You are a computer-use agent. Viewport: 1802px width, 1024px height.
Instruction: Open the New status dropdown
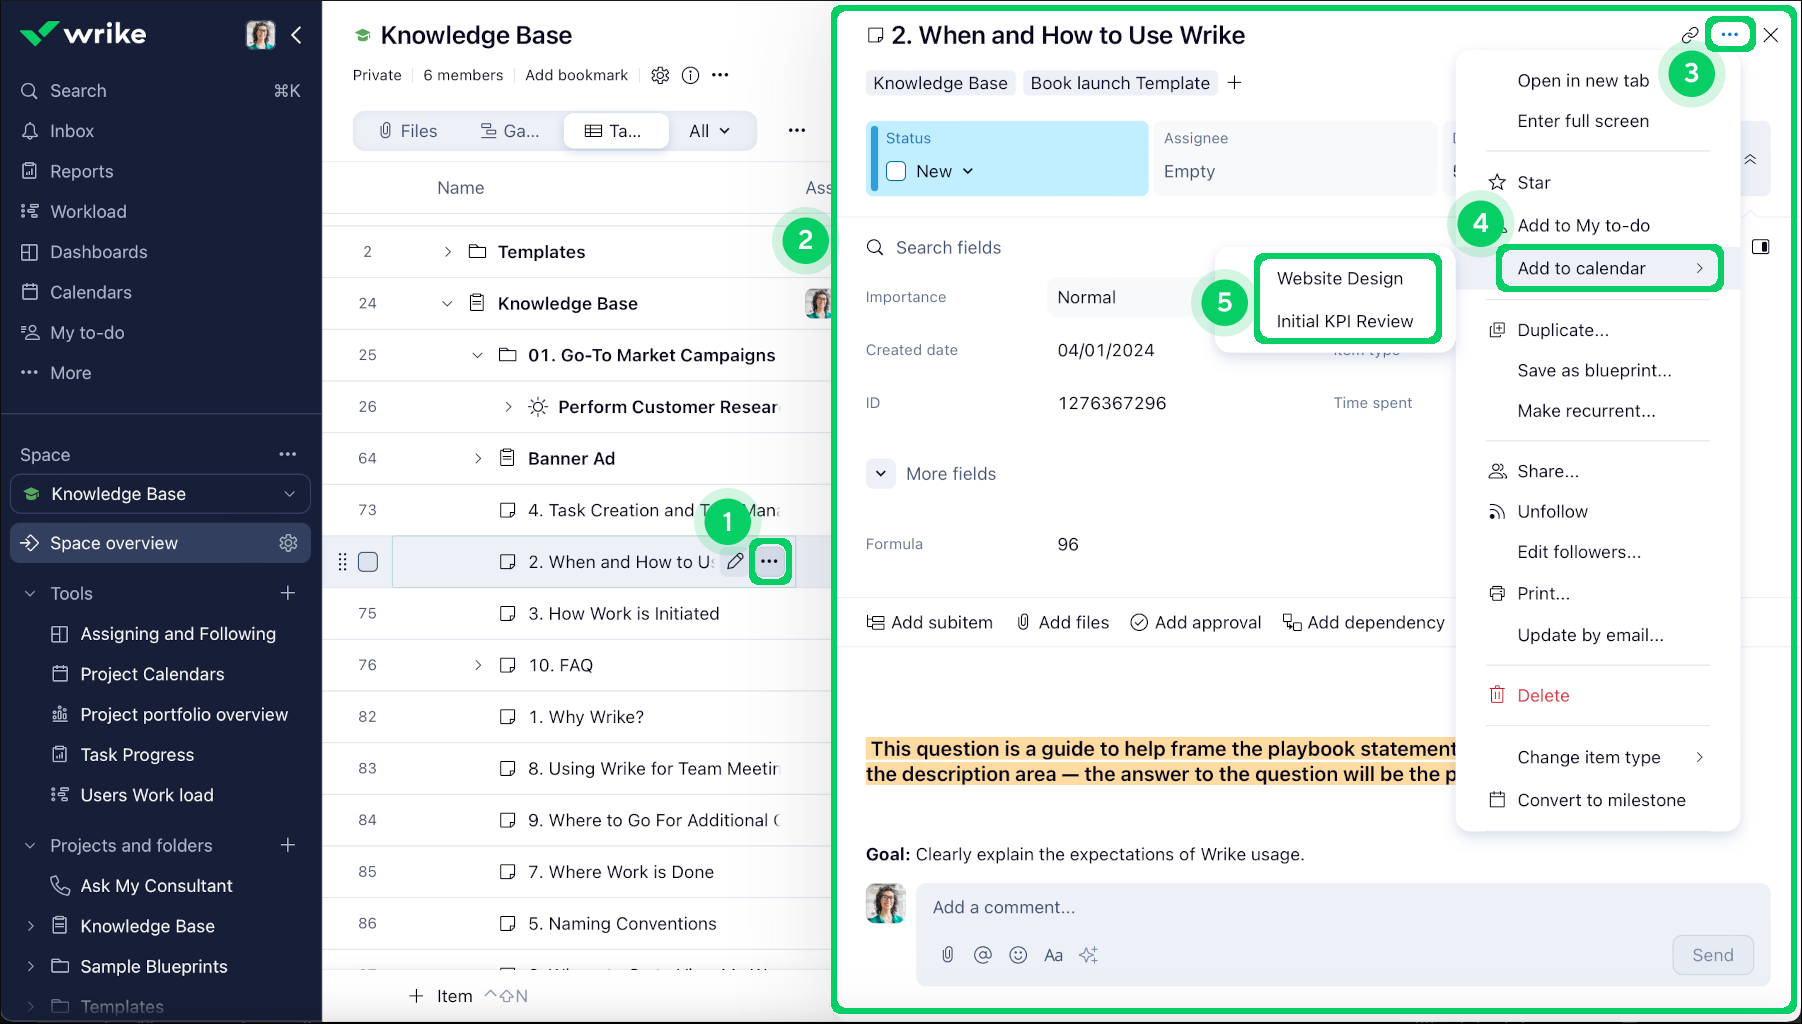click(x=944, y=171)
